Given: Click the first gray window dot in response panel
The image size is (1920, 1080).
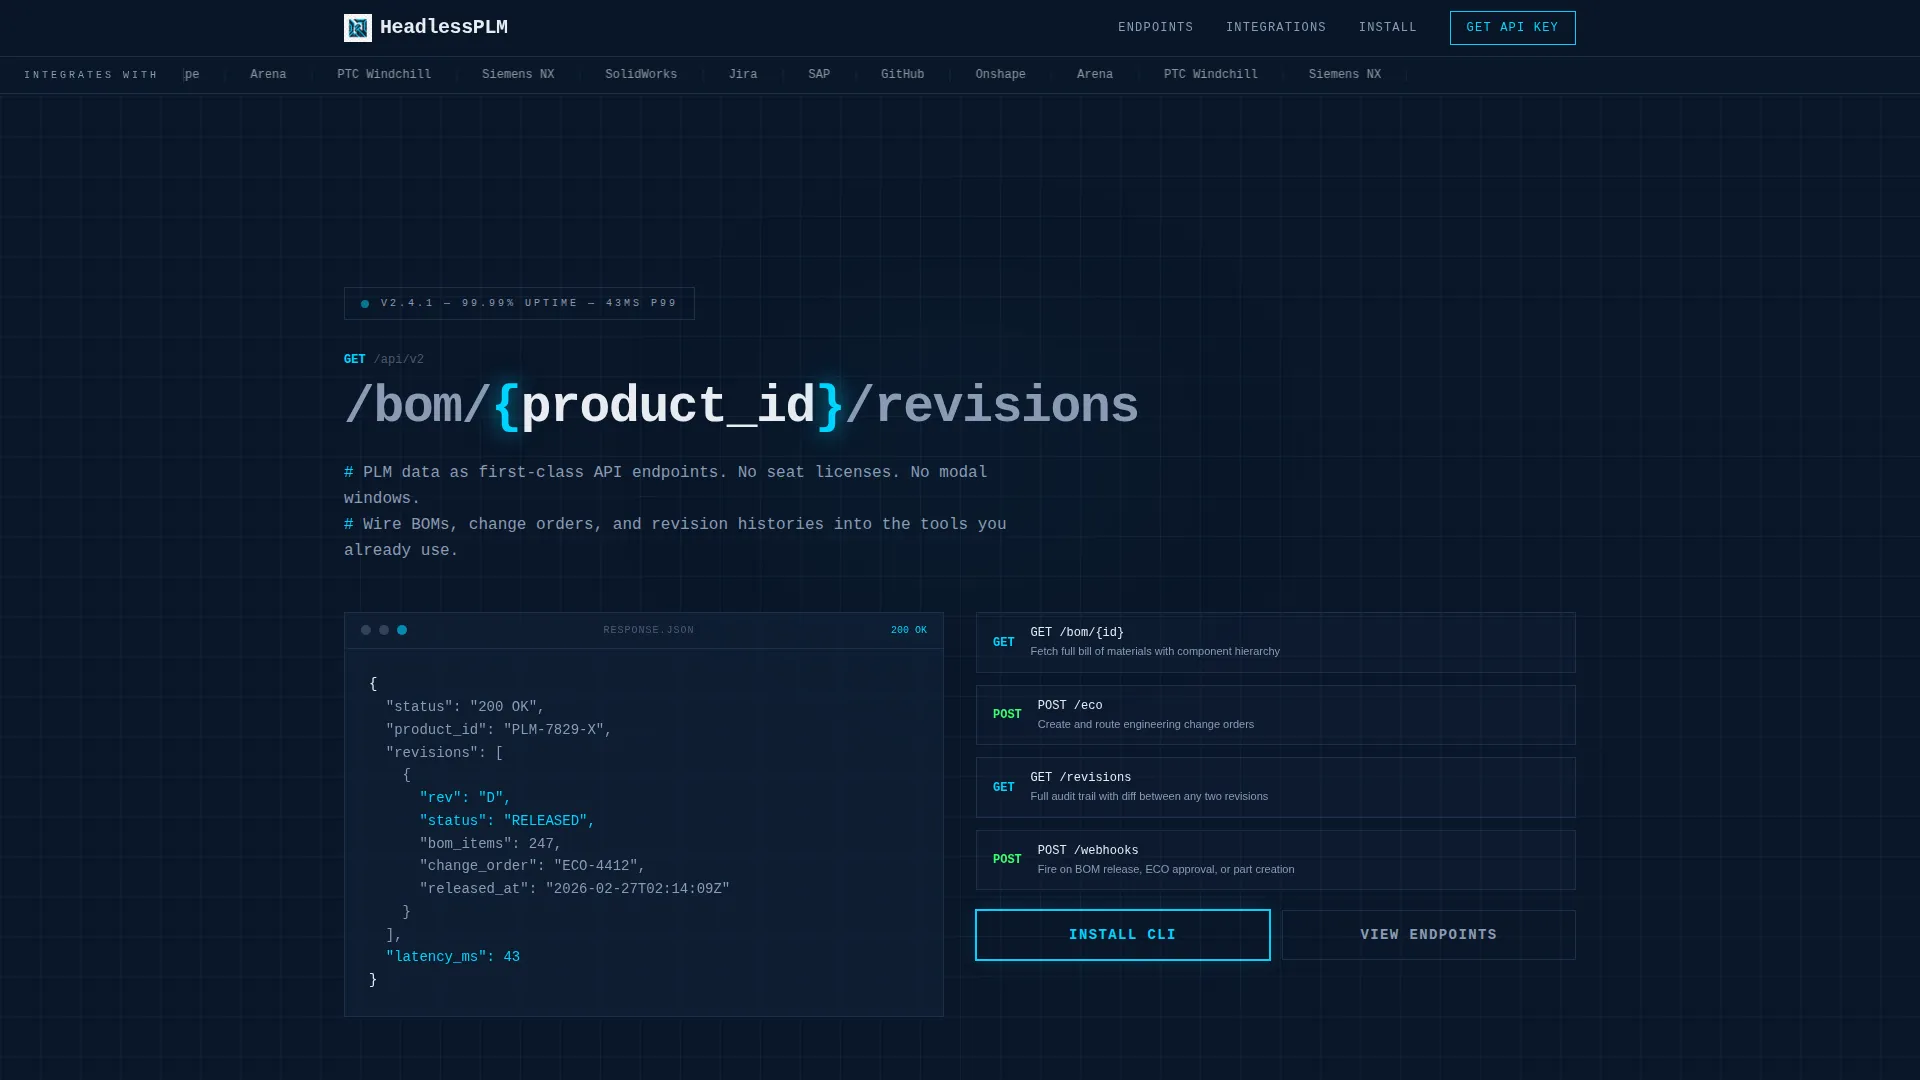Looking at the screenshot, I should click(366, 630).
